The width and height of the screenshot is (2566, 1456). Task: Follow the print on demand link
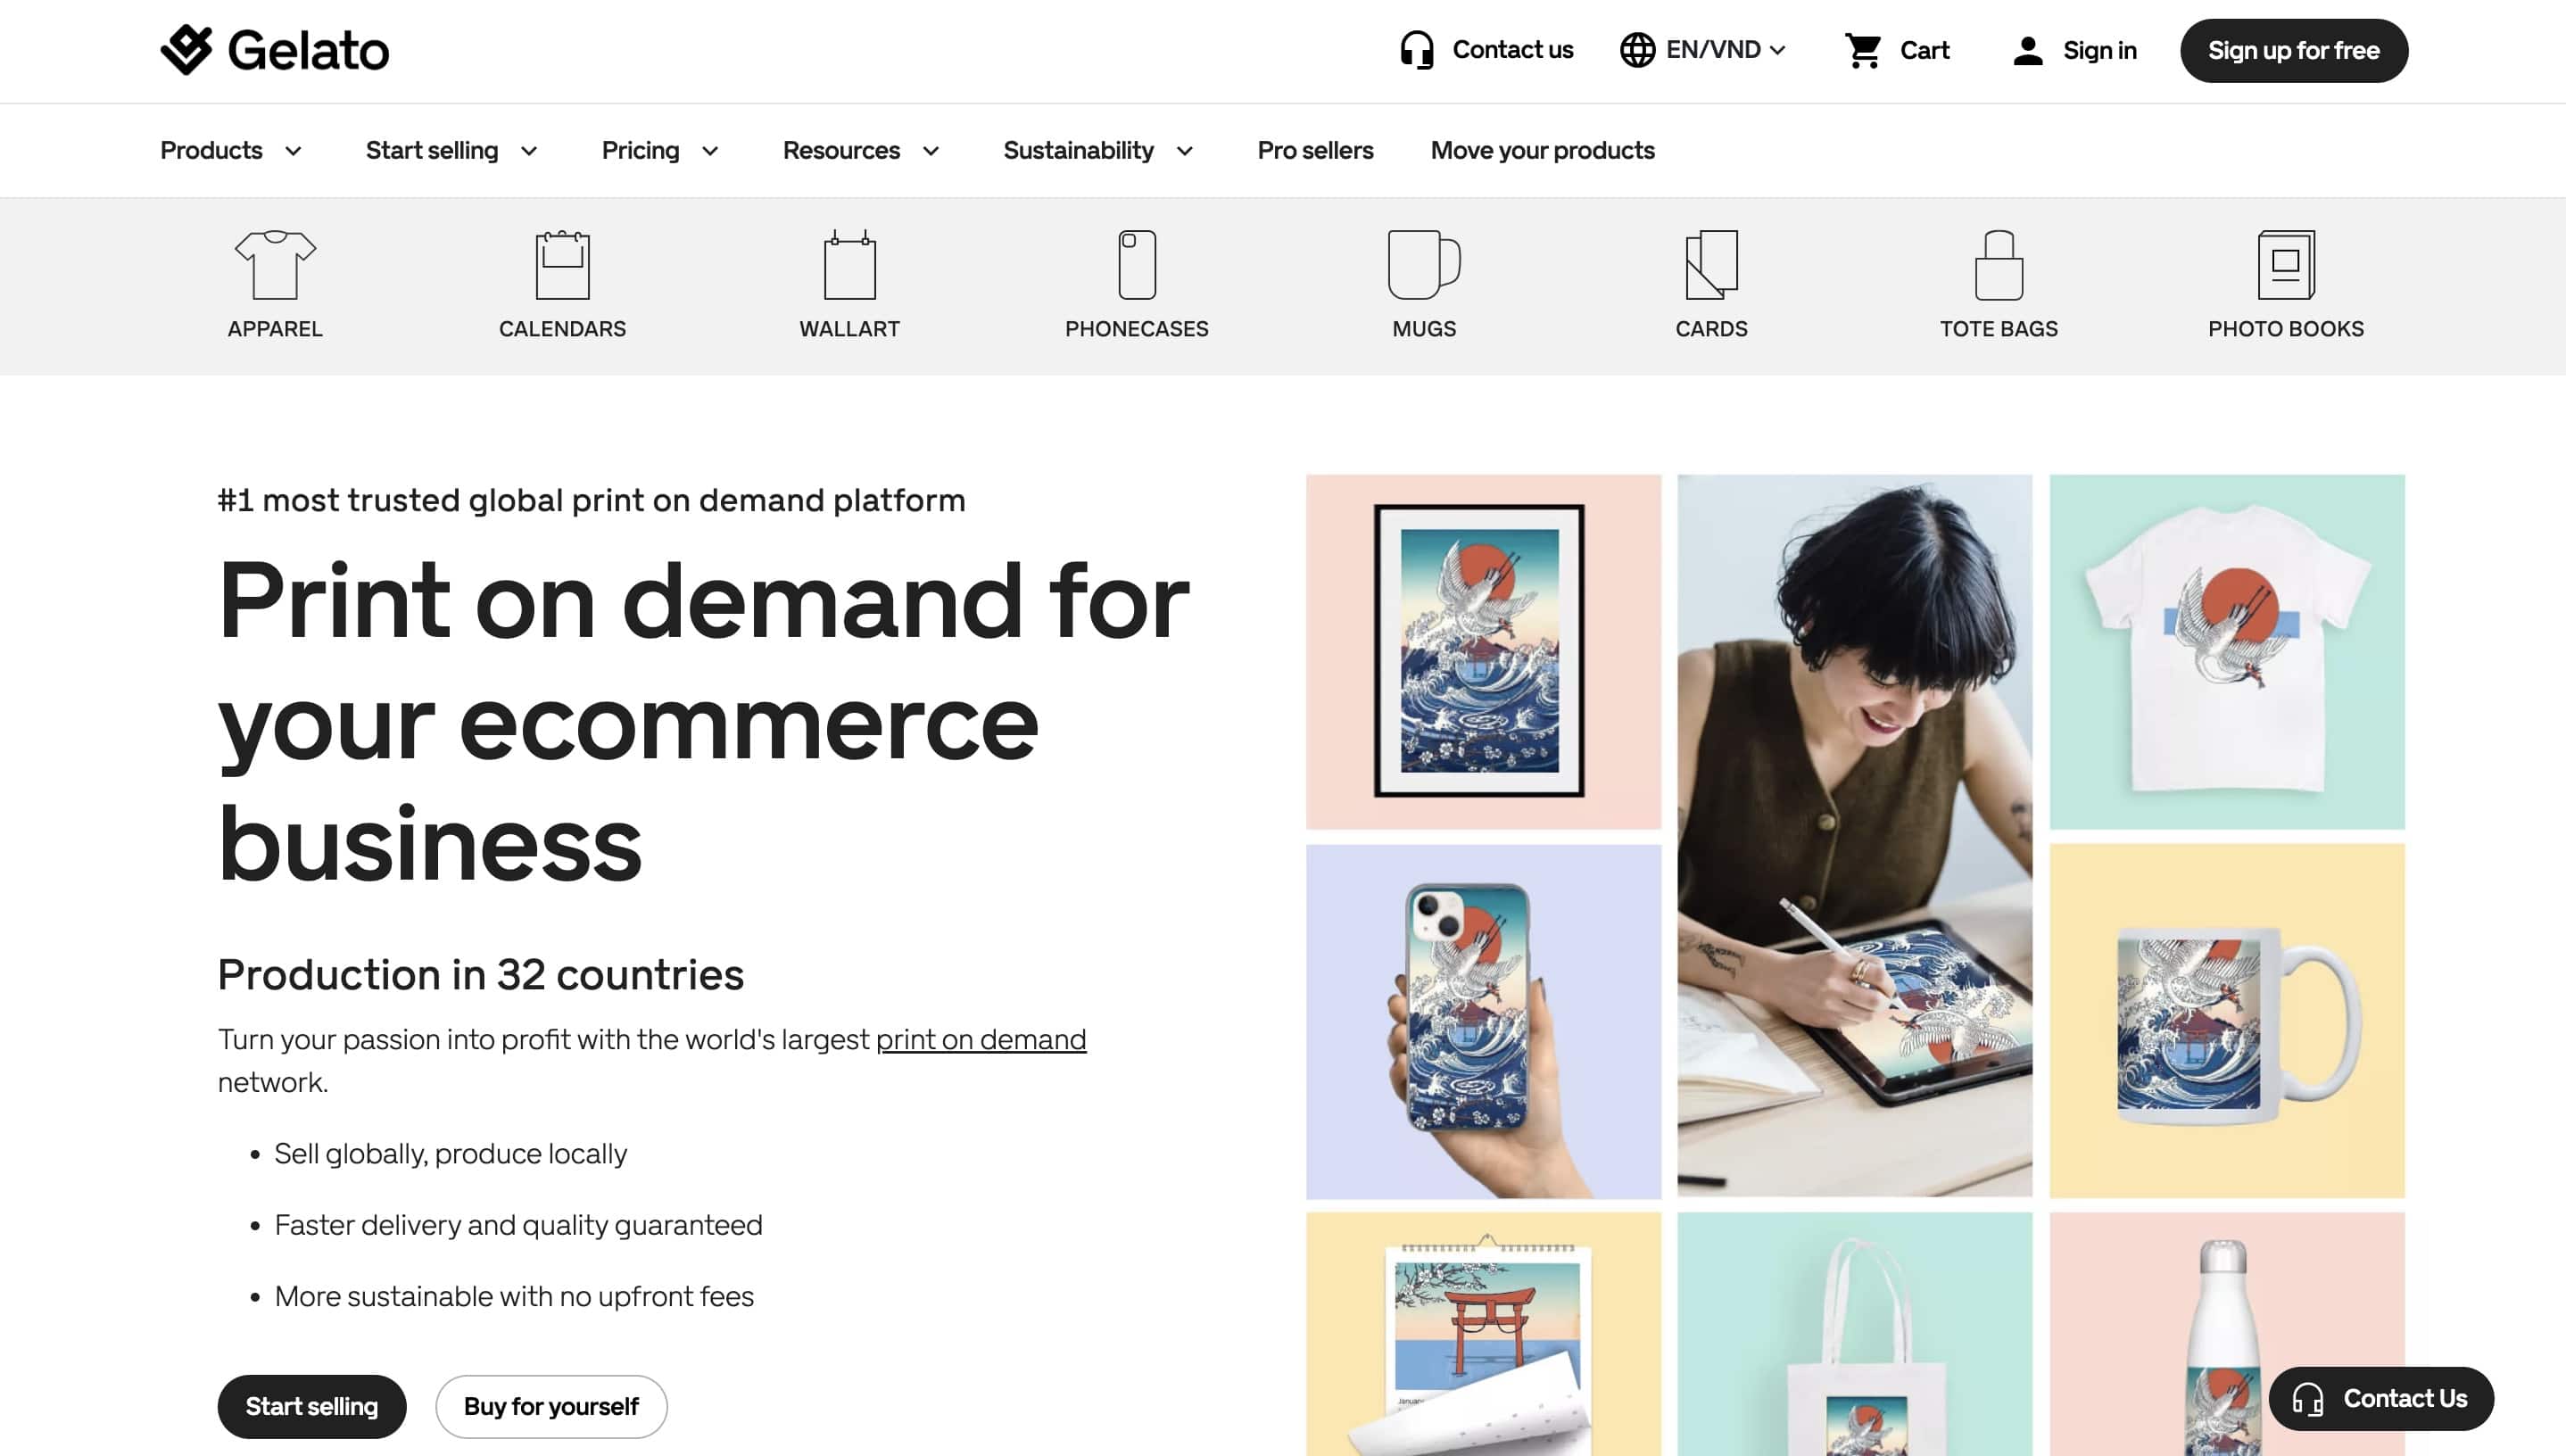pos(980,1040)
